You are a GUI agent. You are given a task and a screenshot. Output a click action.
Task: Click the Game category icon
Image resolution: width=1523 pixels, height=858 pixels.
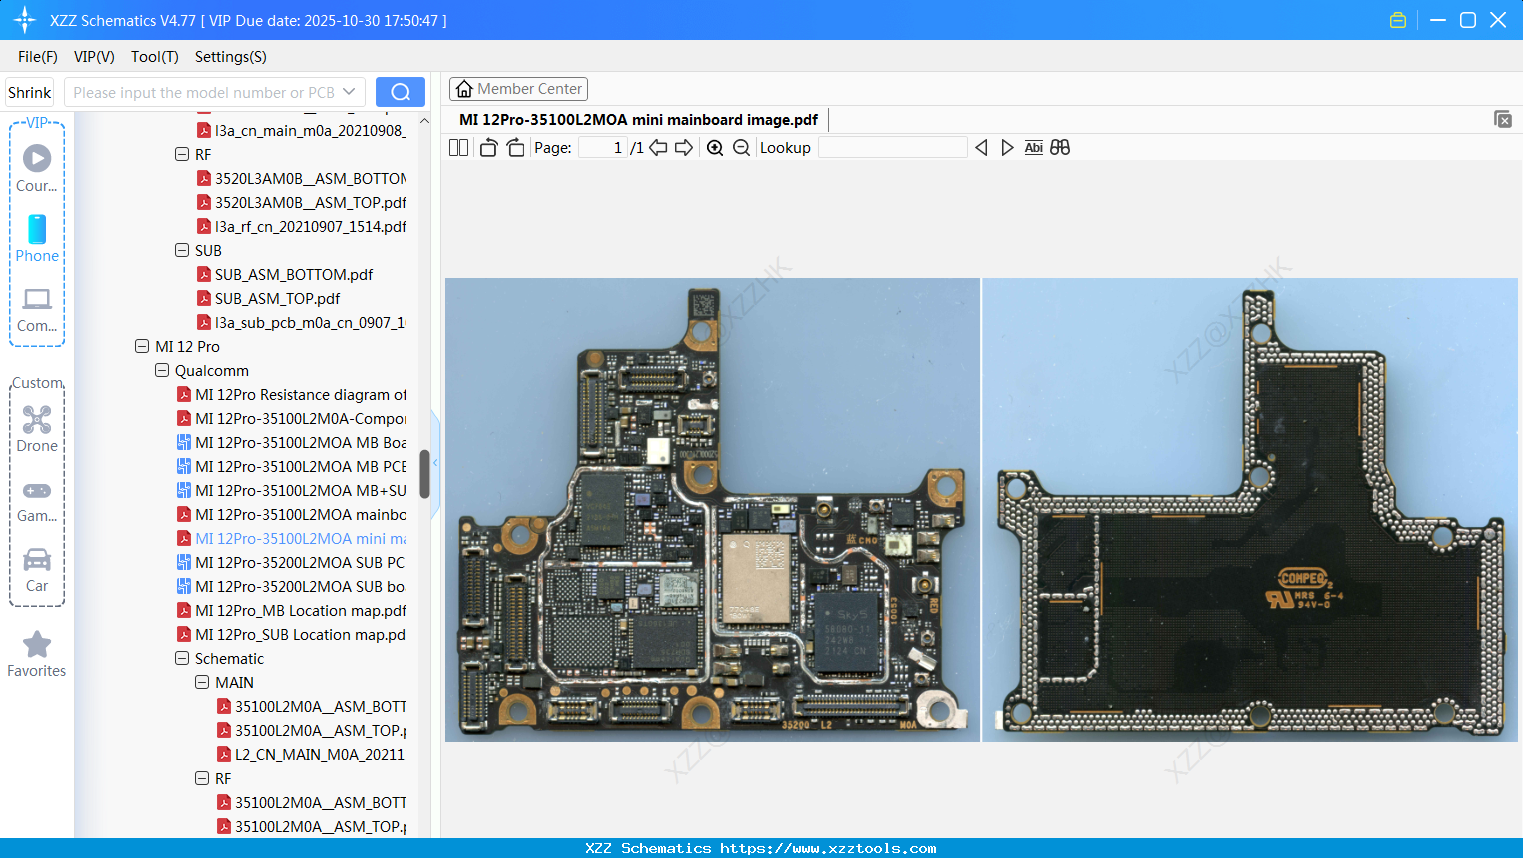[x=36, y=490]
